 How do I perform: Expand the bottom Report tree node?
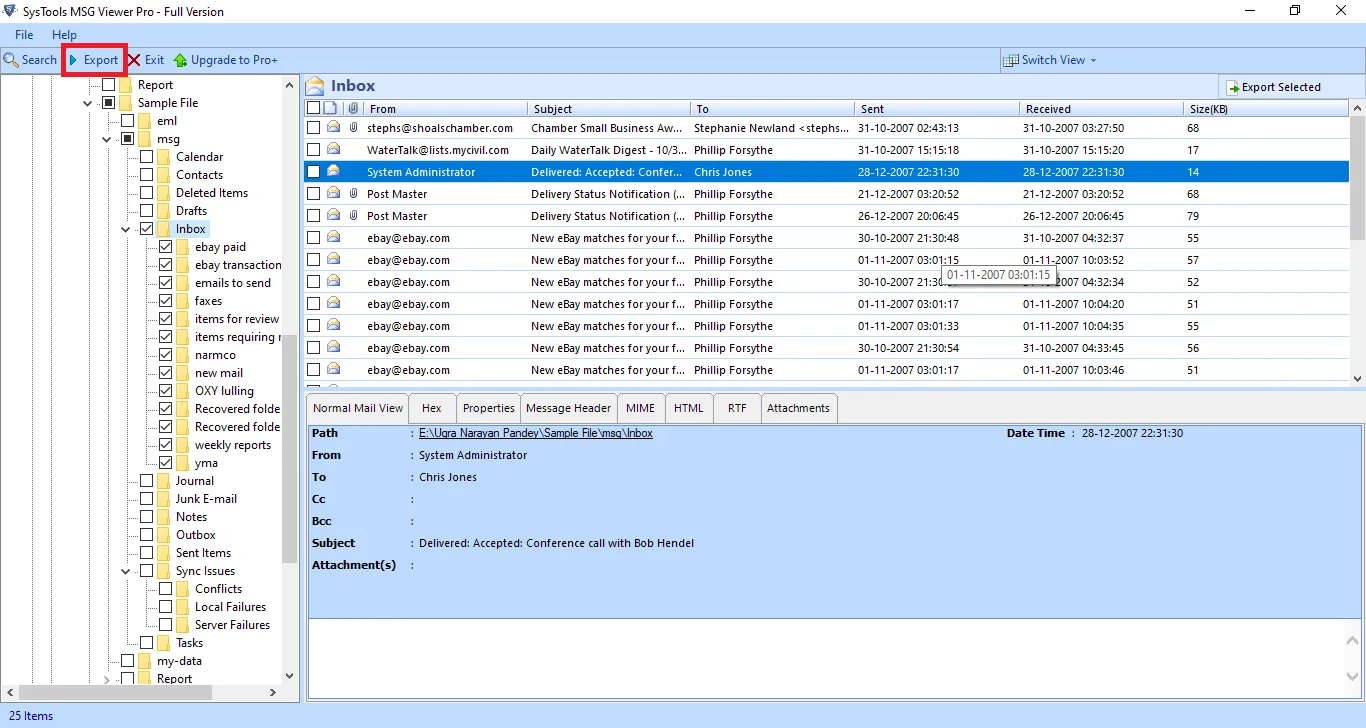[108, 679]
